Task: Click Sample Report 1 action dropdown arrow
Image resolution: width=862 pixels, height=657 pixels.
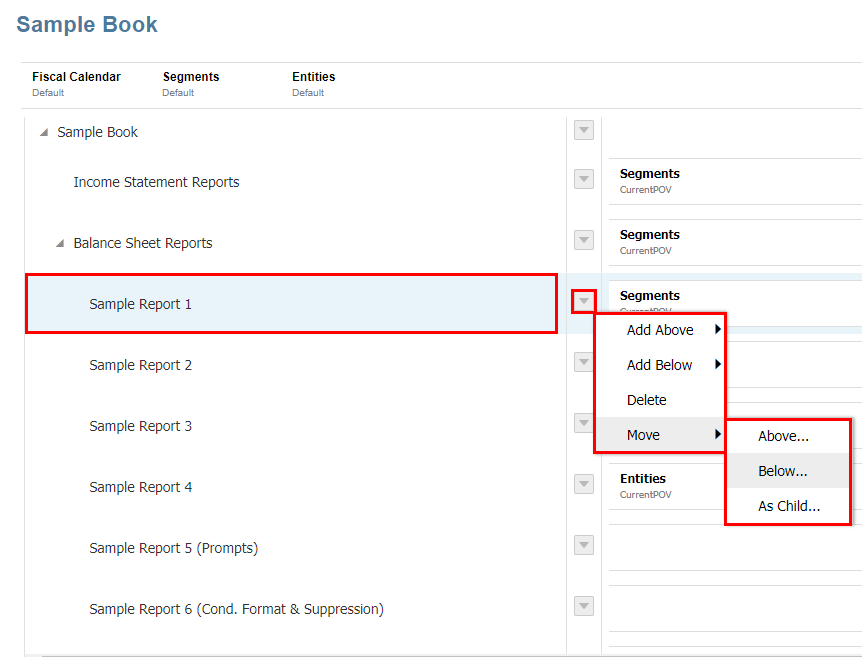Action: click(584, 301)
